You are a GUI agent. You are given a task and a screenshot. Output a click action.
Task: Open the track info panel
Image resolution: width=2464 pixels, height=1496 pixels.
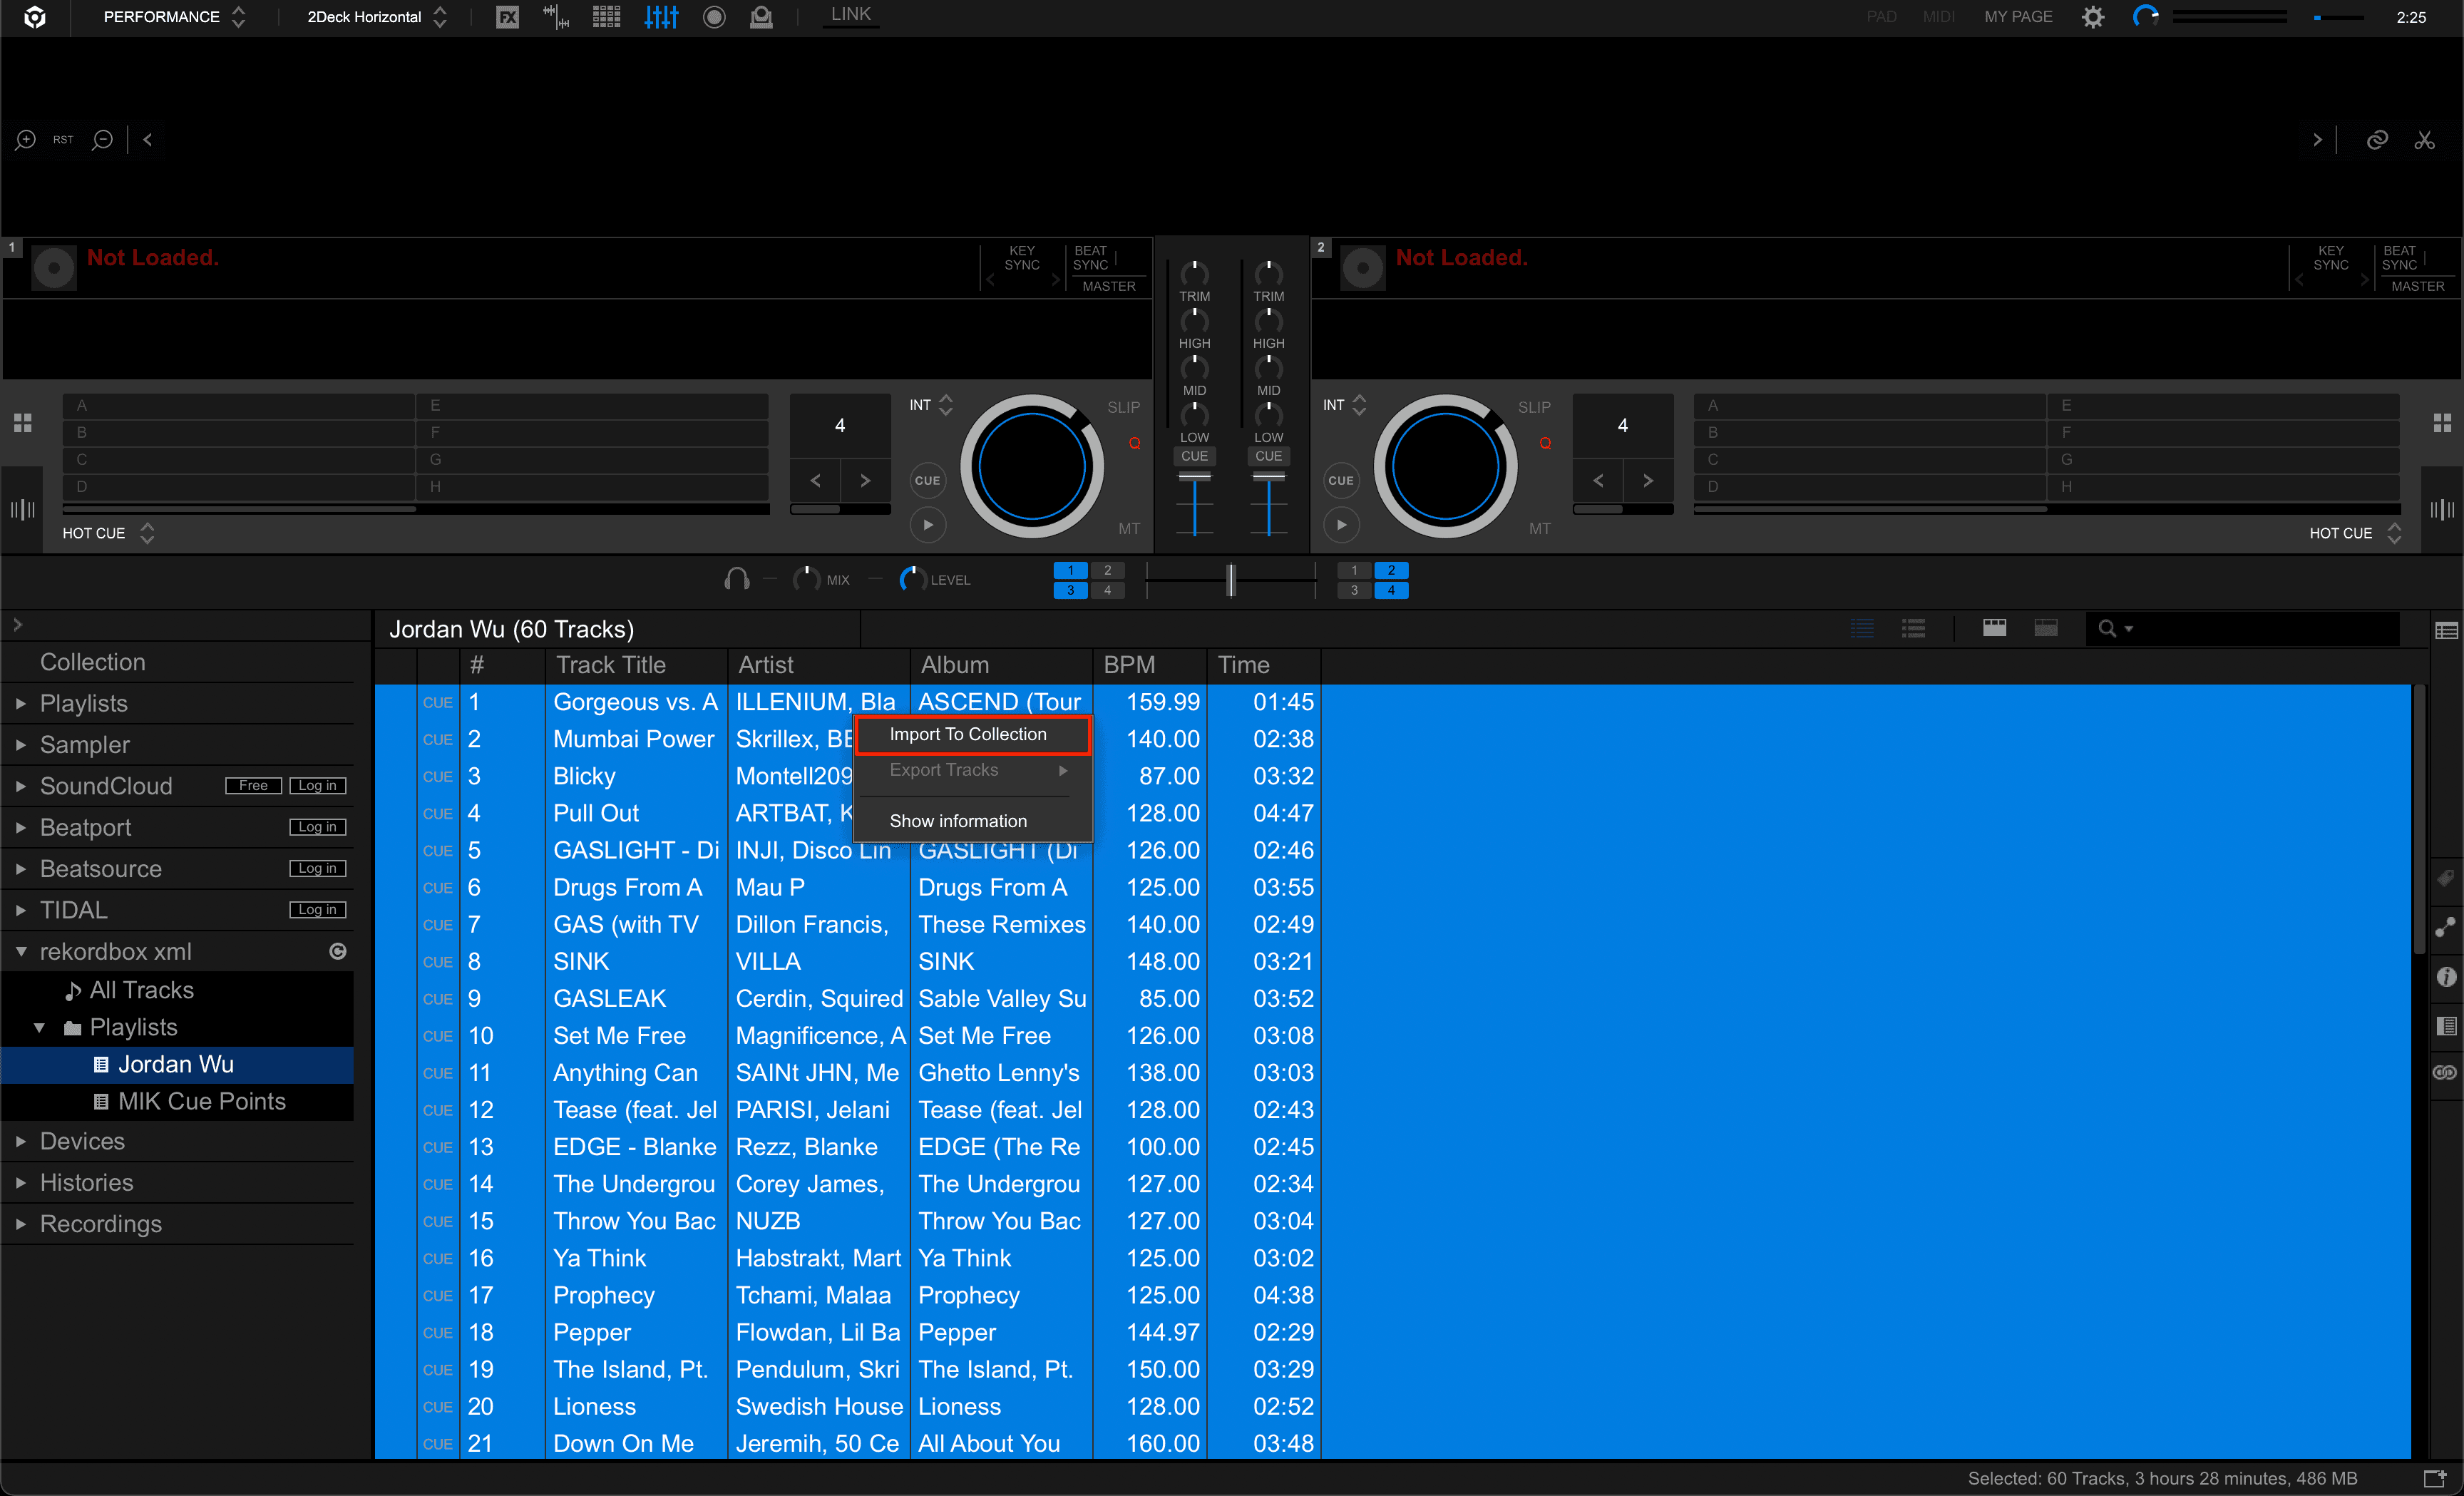[2446, 977]
